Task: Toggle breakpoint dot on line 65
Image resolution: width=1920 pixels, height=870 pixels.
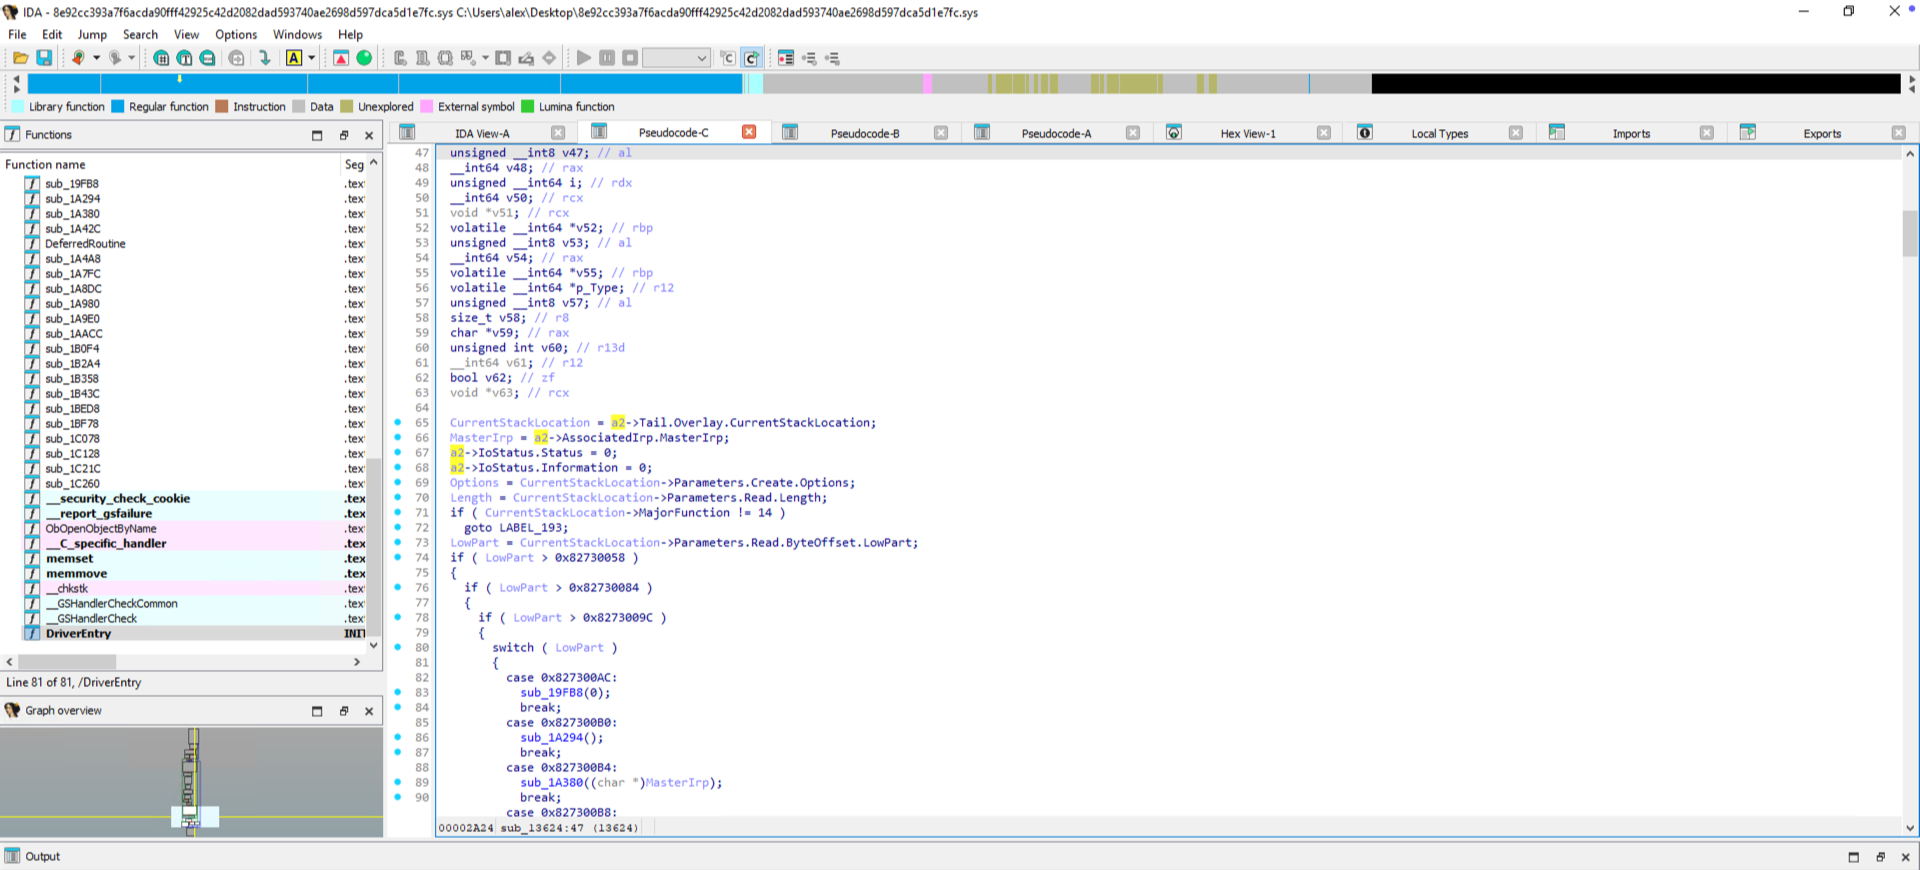Action: [397, 422]
